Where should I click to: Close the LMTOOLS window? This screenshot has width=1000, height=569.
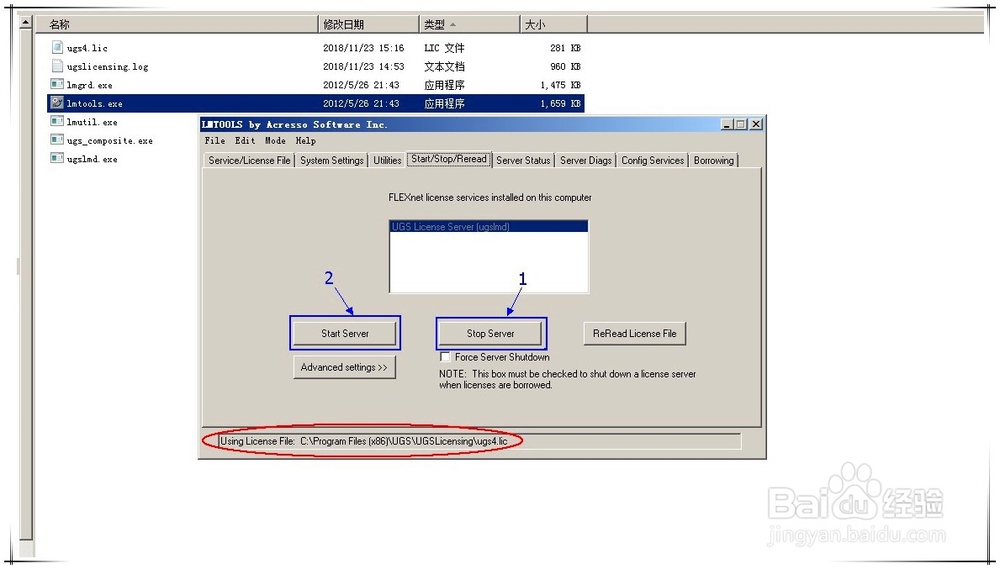[756, 124]
